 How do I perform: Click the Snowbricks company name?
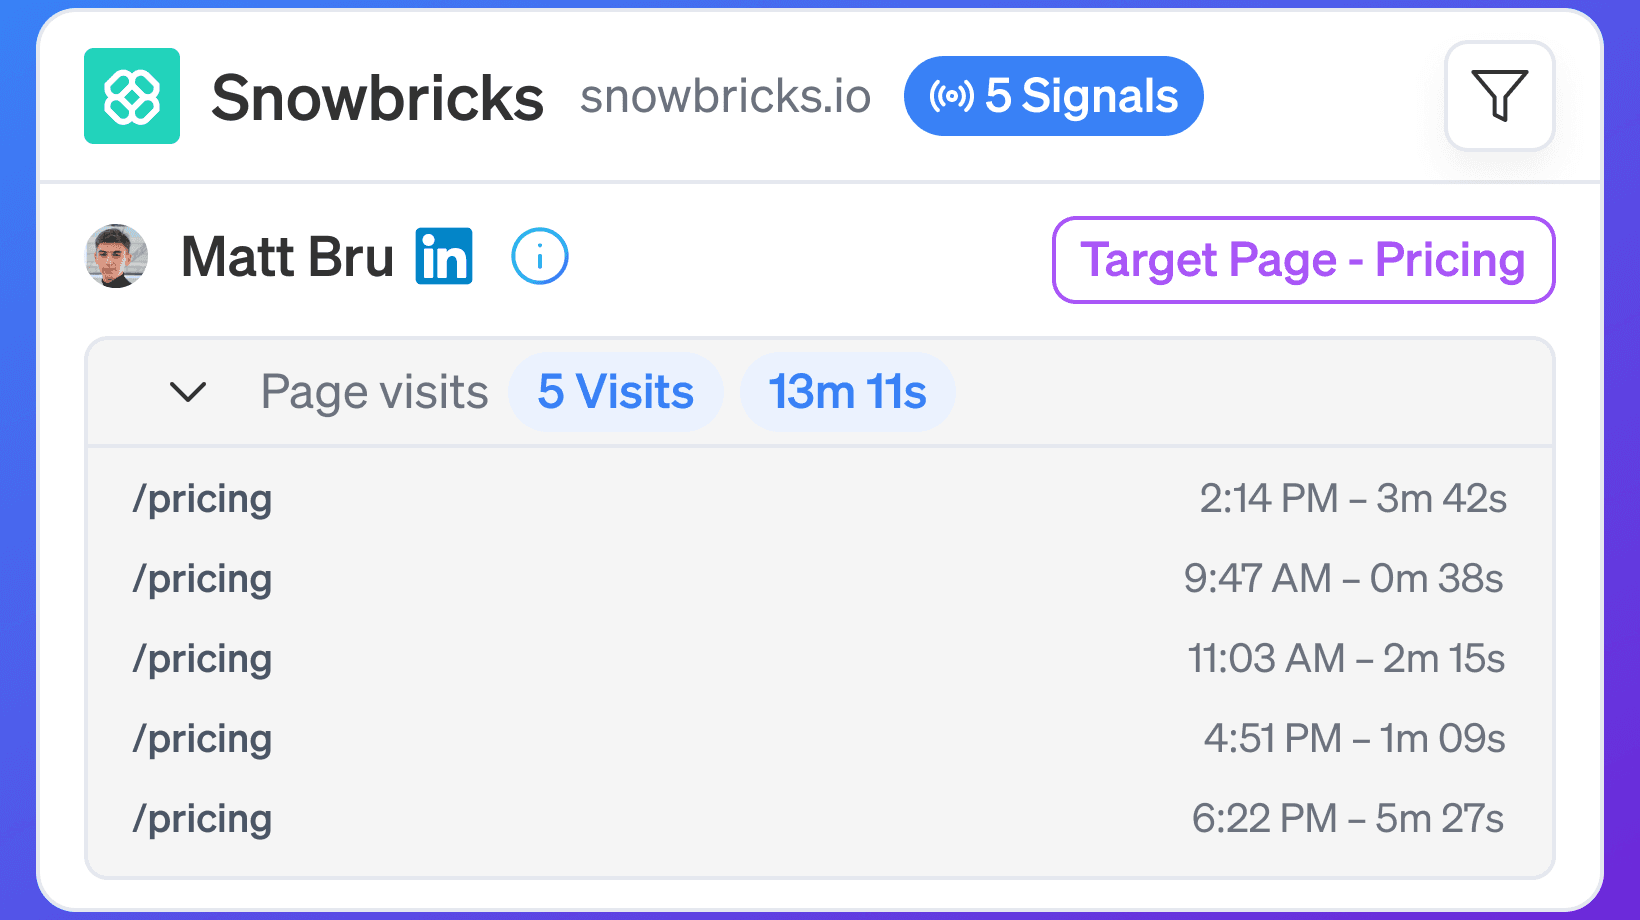click(378, 98)
